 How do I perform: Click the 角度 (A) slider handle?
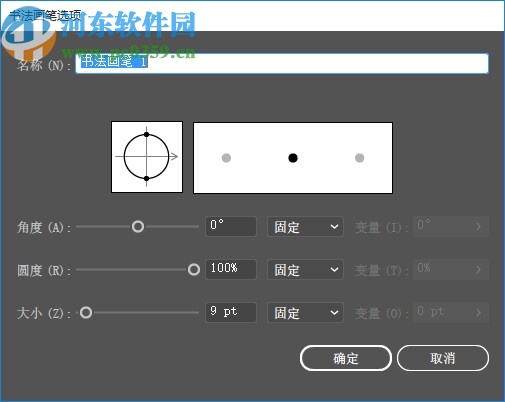pyautogui.click(x=138, y=227)
